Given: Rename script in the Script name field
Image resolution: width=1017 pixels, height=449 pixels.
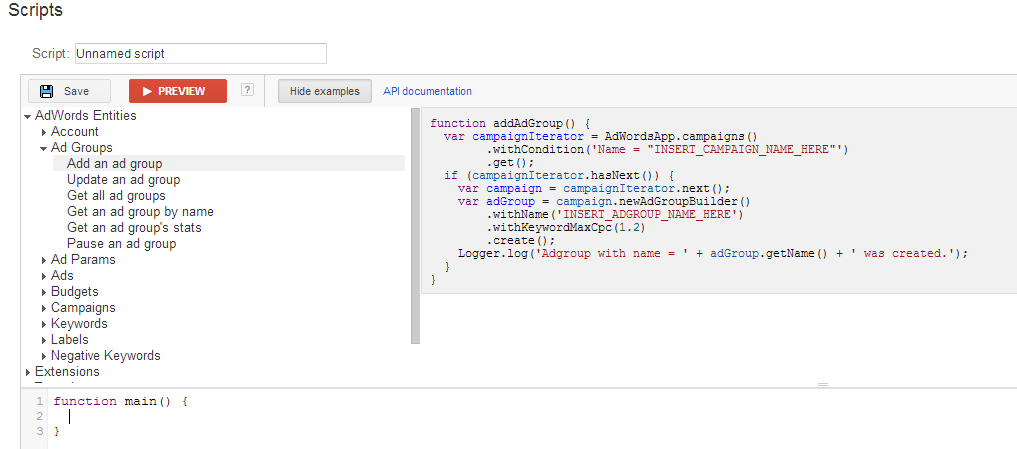Looking at the screenshot, I should coord(201,54).
